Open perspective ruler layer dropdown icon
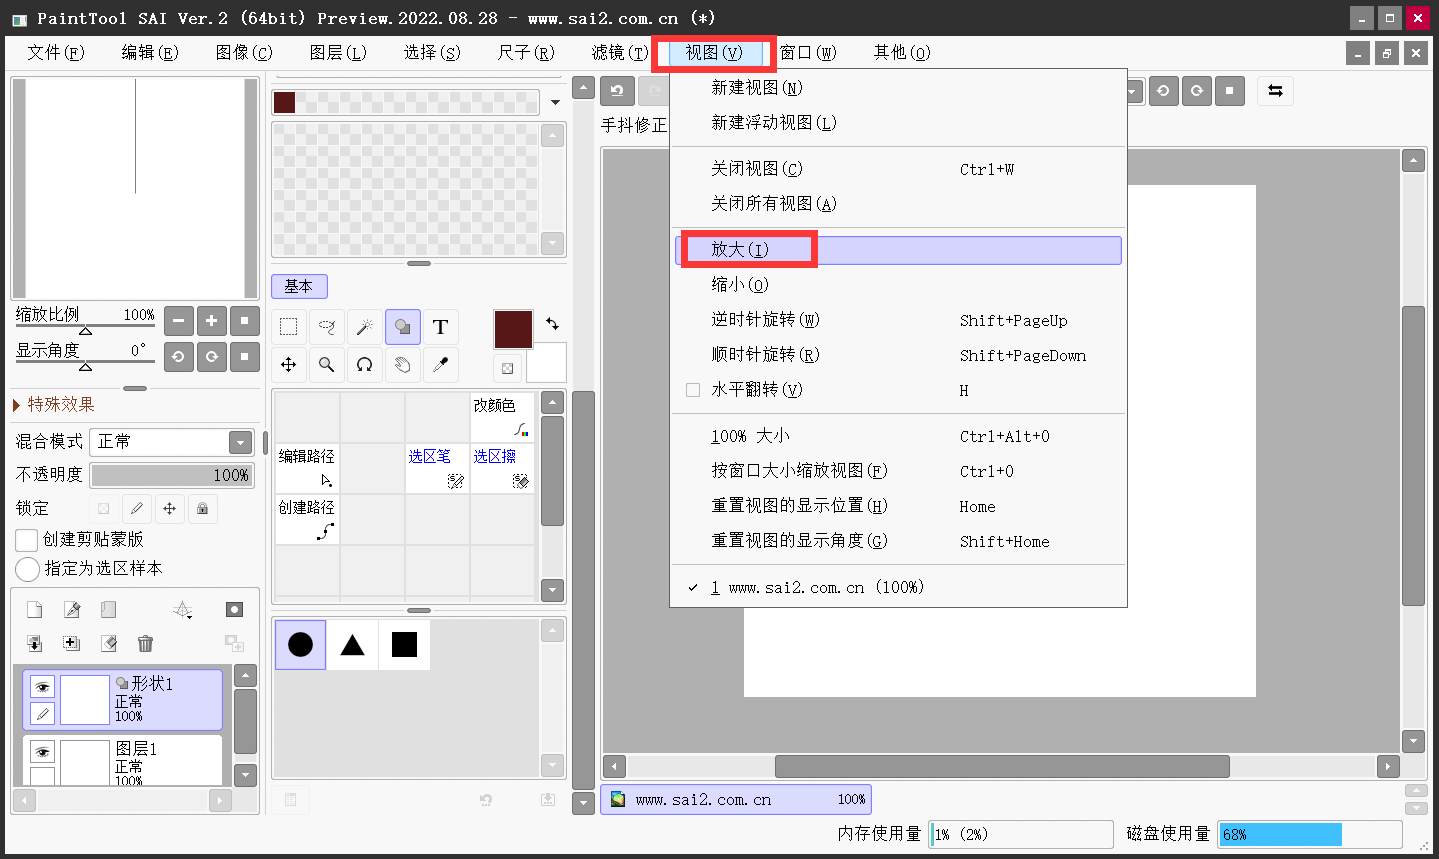 pos(182,610)
